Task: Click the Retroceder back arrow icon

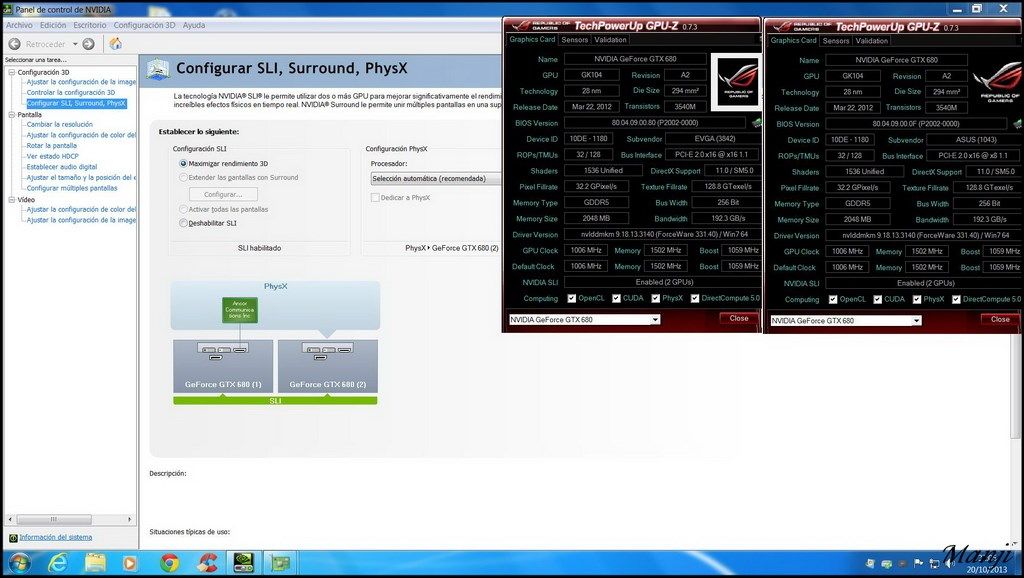Action: pyautogui.click(x=14, y=44)
